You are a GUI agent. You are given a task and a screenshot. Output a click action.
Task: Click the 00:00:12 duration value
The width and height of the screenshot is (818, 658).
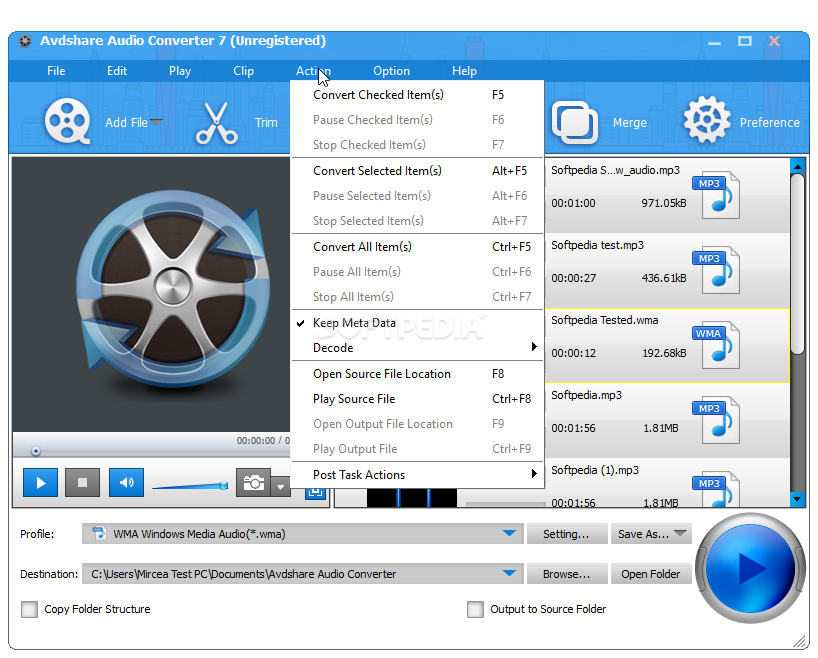(x=573, y=353)
